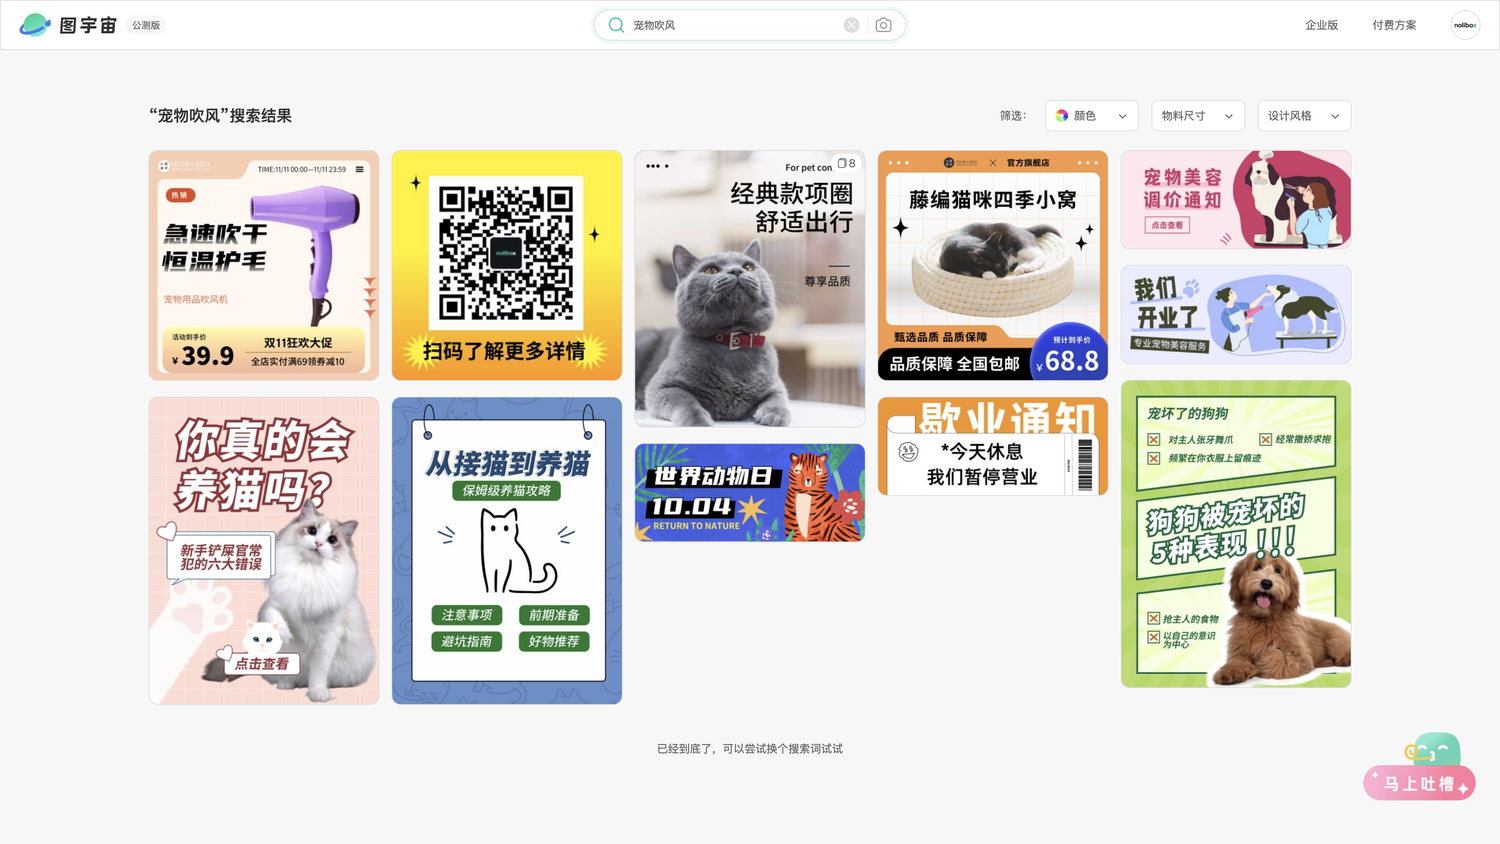Open the 狗狗被宠坏的5种表现 template
The width and height of the screenshot is (1500, 844).
coord(1236,534)
